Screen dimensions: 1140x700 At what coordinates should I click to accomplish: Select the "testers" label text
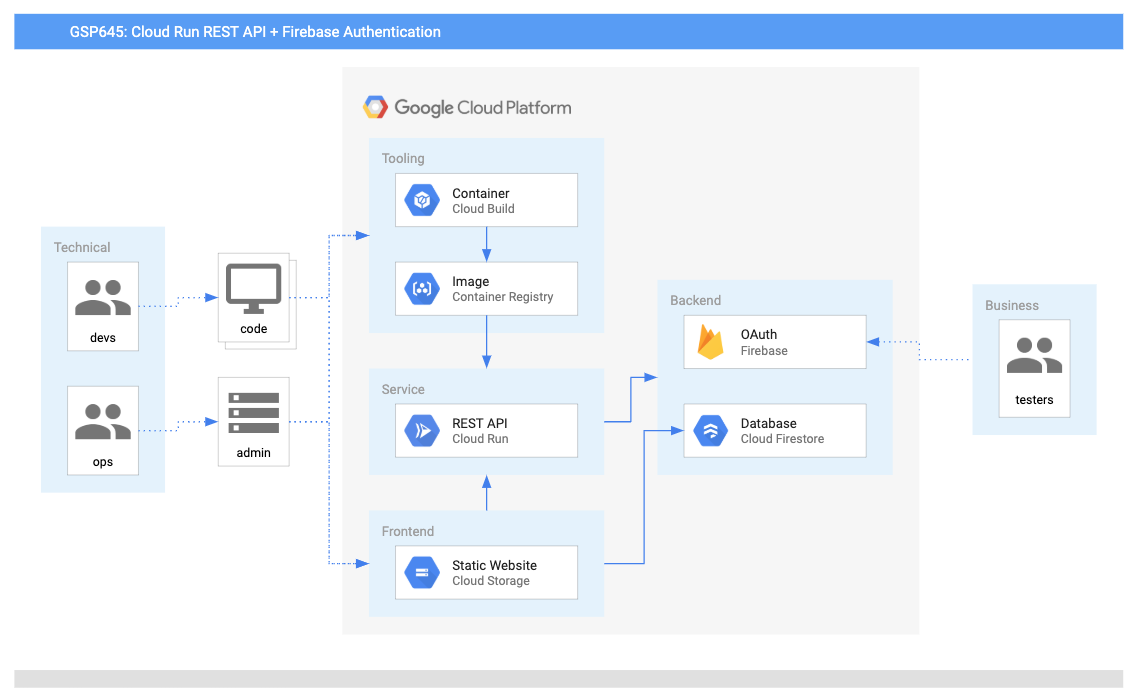click(x=1034, y=400)
